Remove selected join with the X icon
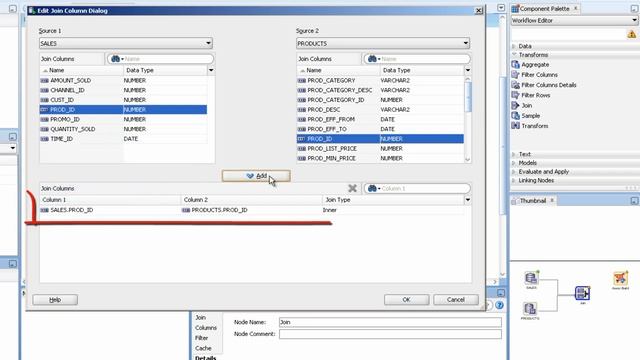640x360 pixels. [x=353, y=188]
